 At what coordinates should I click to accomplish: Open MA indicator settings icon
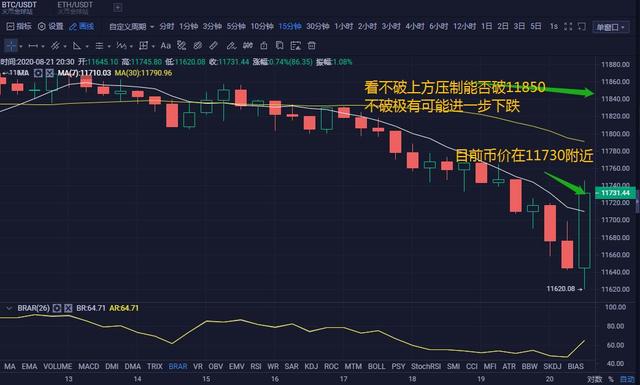coord(38,73)
